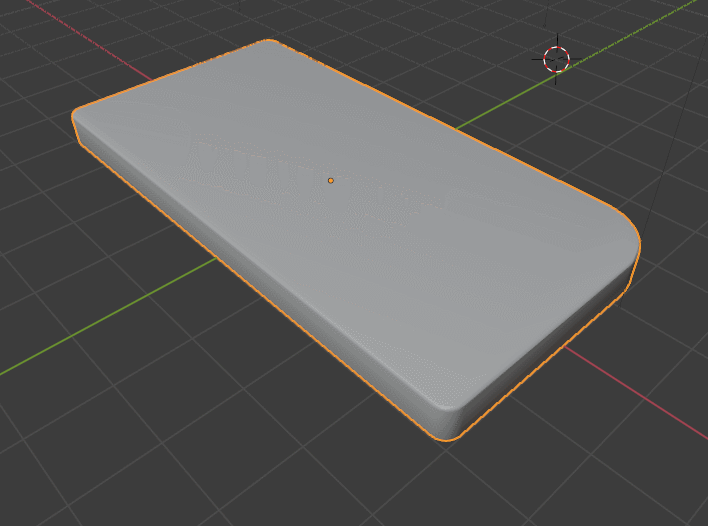Click the orange origin dot of the object
The image size is (708, 526).
click(331, 181)
